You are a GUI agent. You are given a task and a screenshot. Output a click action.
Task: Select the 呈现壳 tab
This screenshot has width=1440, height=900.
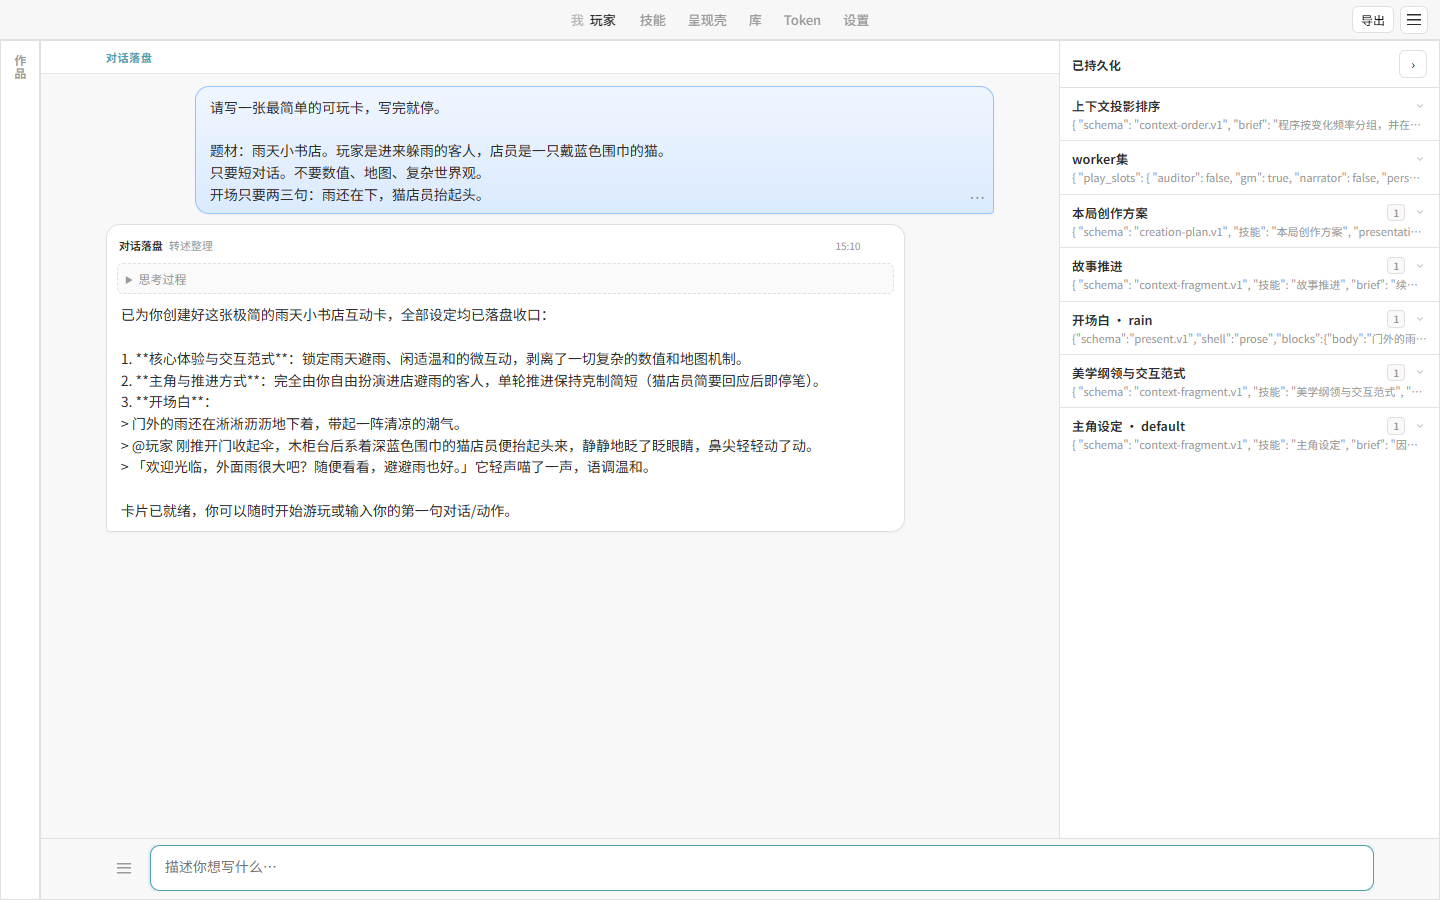(707, 20)
